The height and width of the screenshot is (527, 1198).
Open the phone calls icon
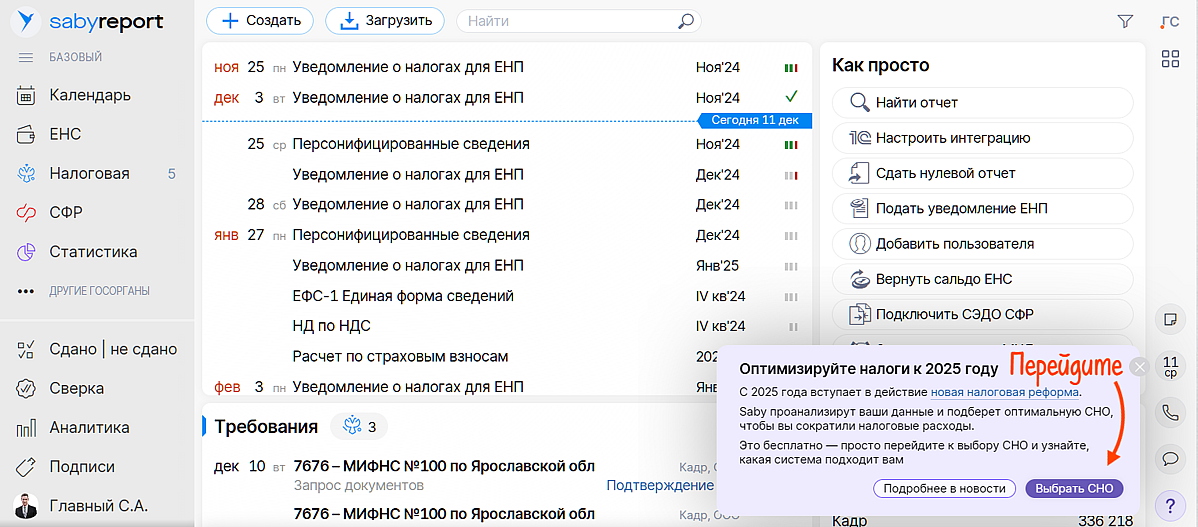click(x=1168, y=412)
